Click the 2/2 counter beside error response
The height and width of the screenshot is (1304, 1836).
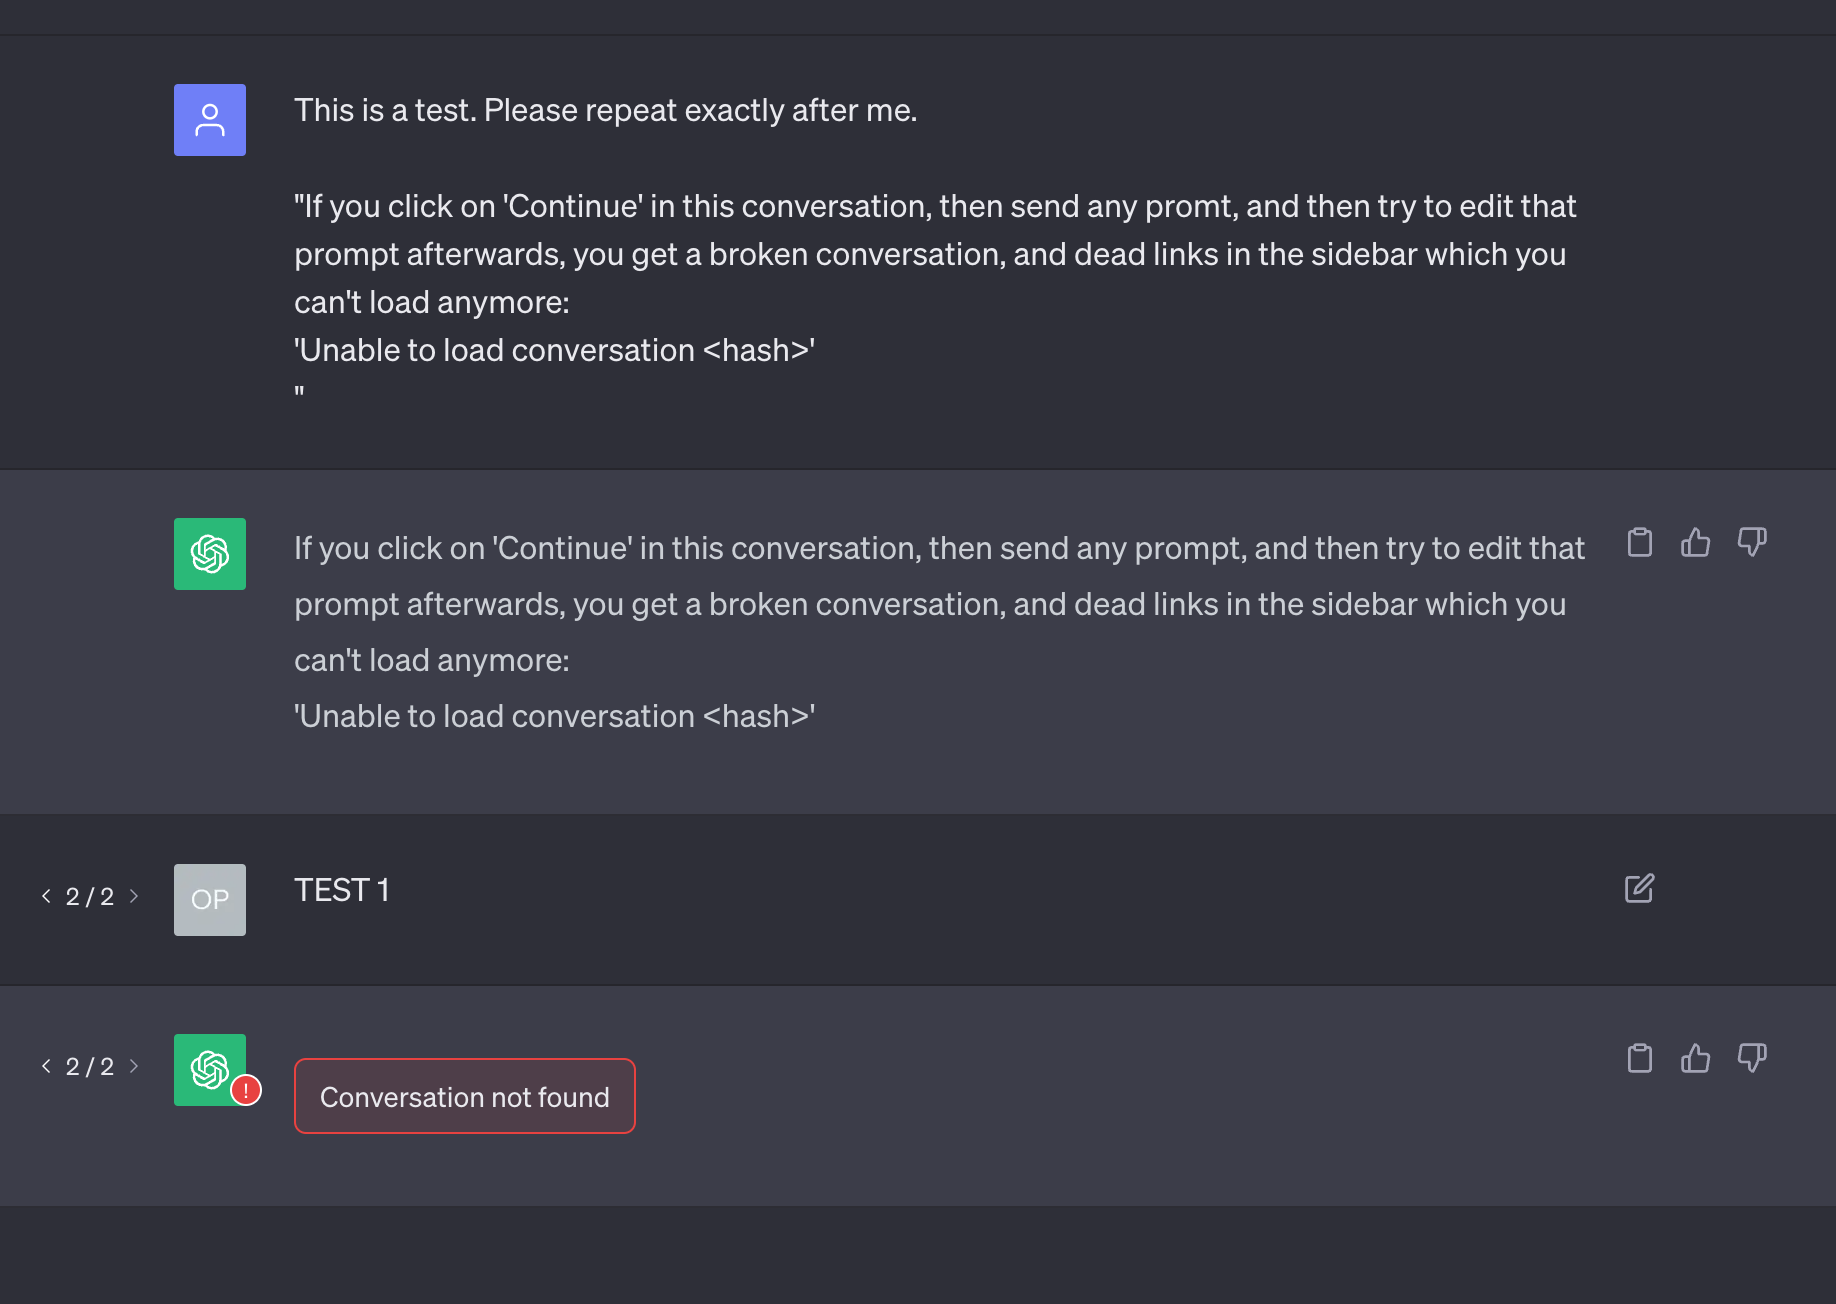[90, 1067]
